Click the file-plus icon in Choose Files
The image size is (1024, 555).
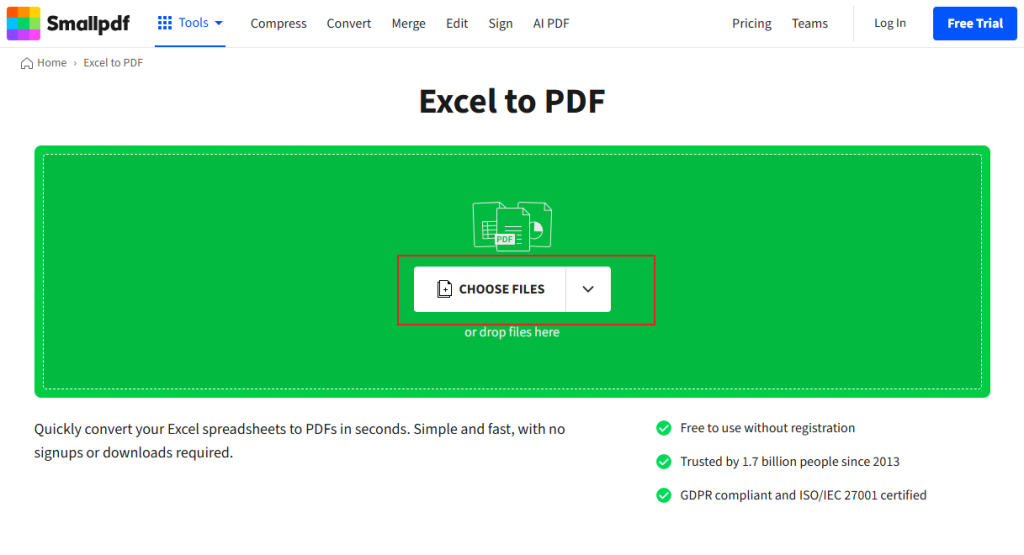coord(444,289)
